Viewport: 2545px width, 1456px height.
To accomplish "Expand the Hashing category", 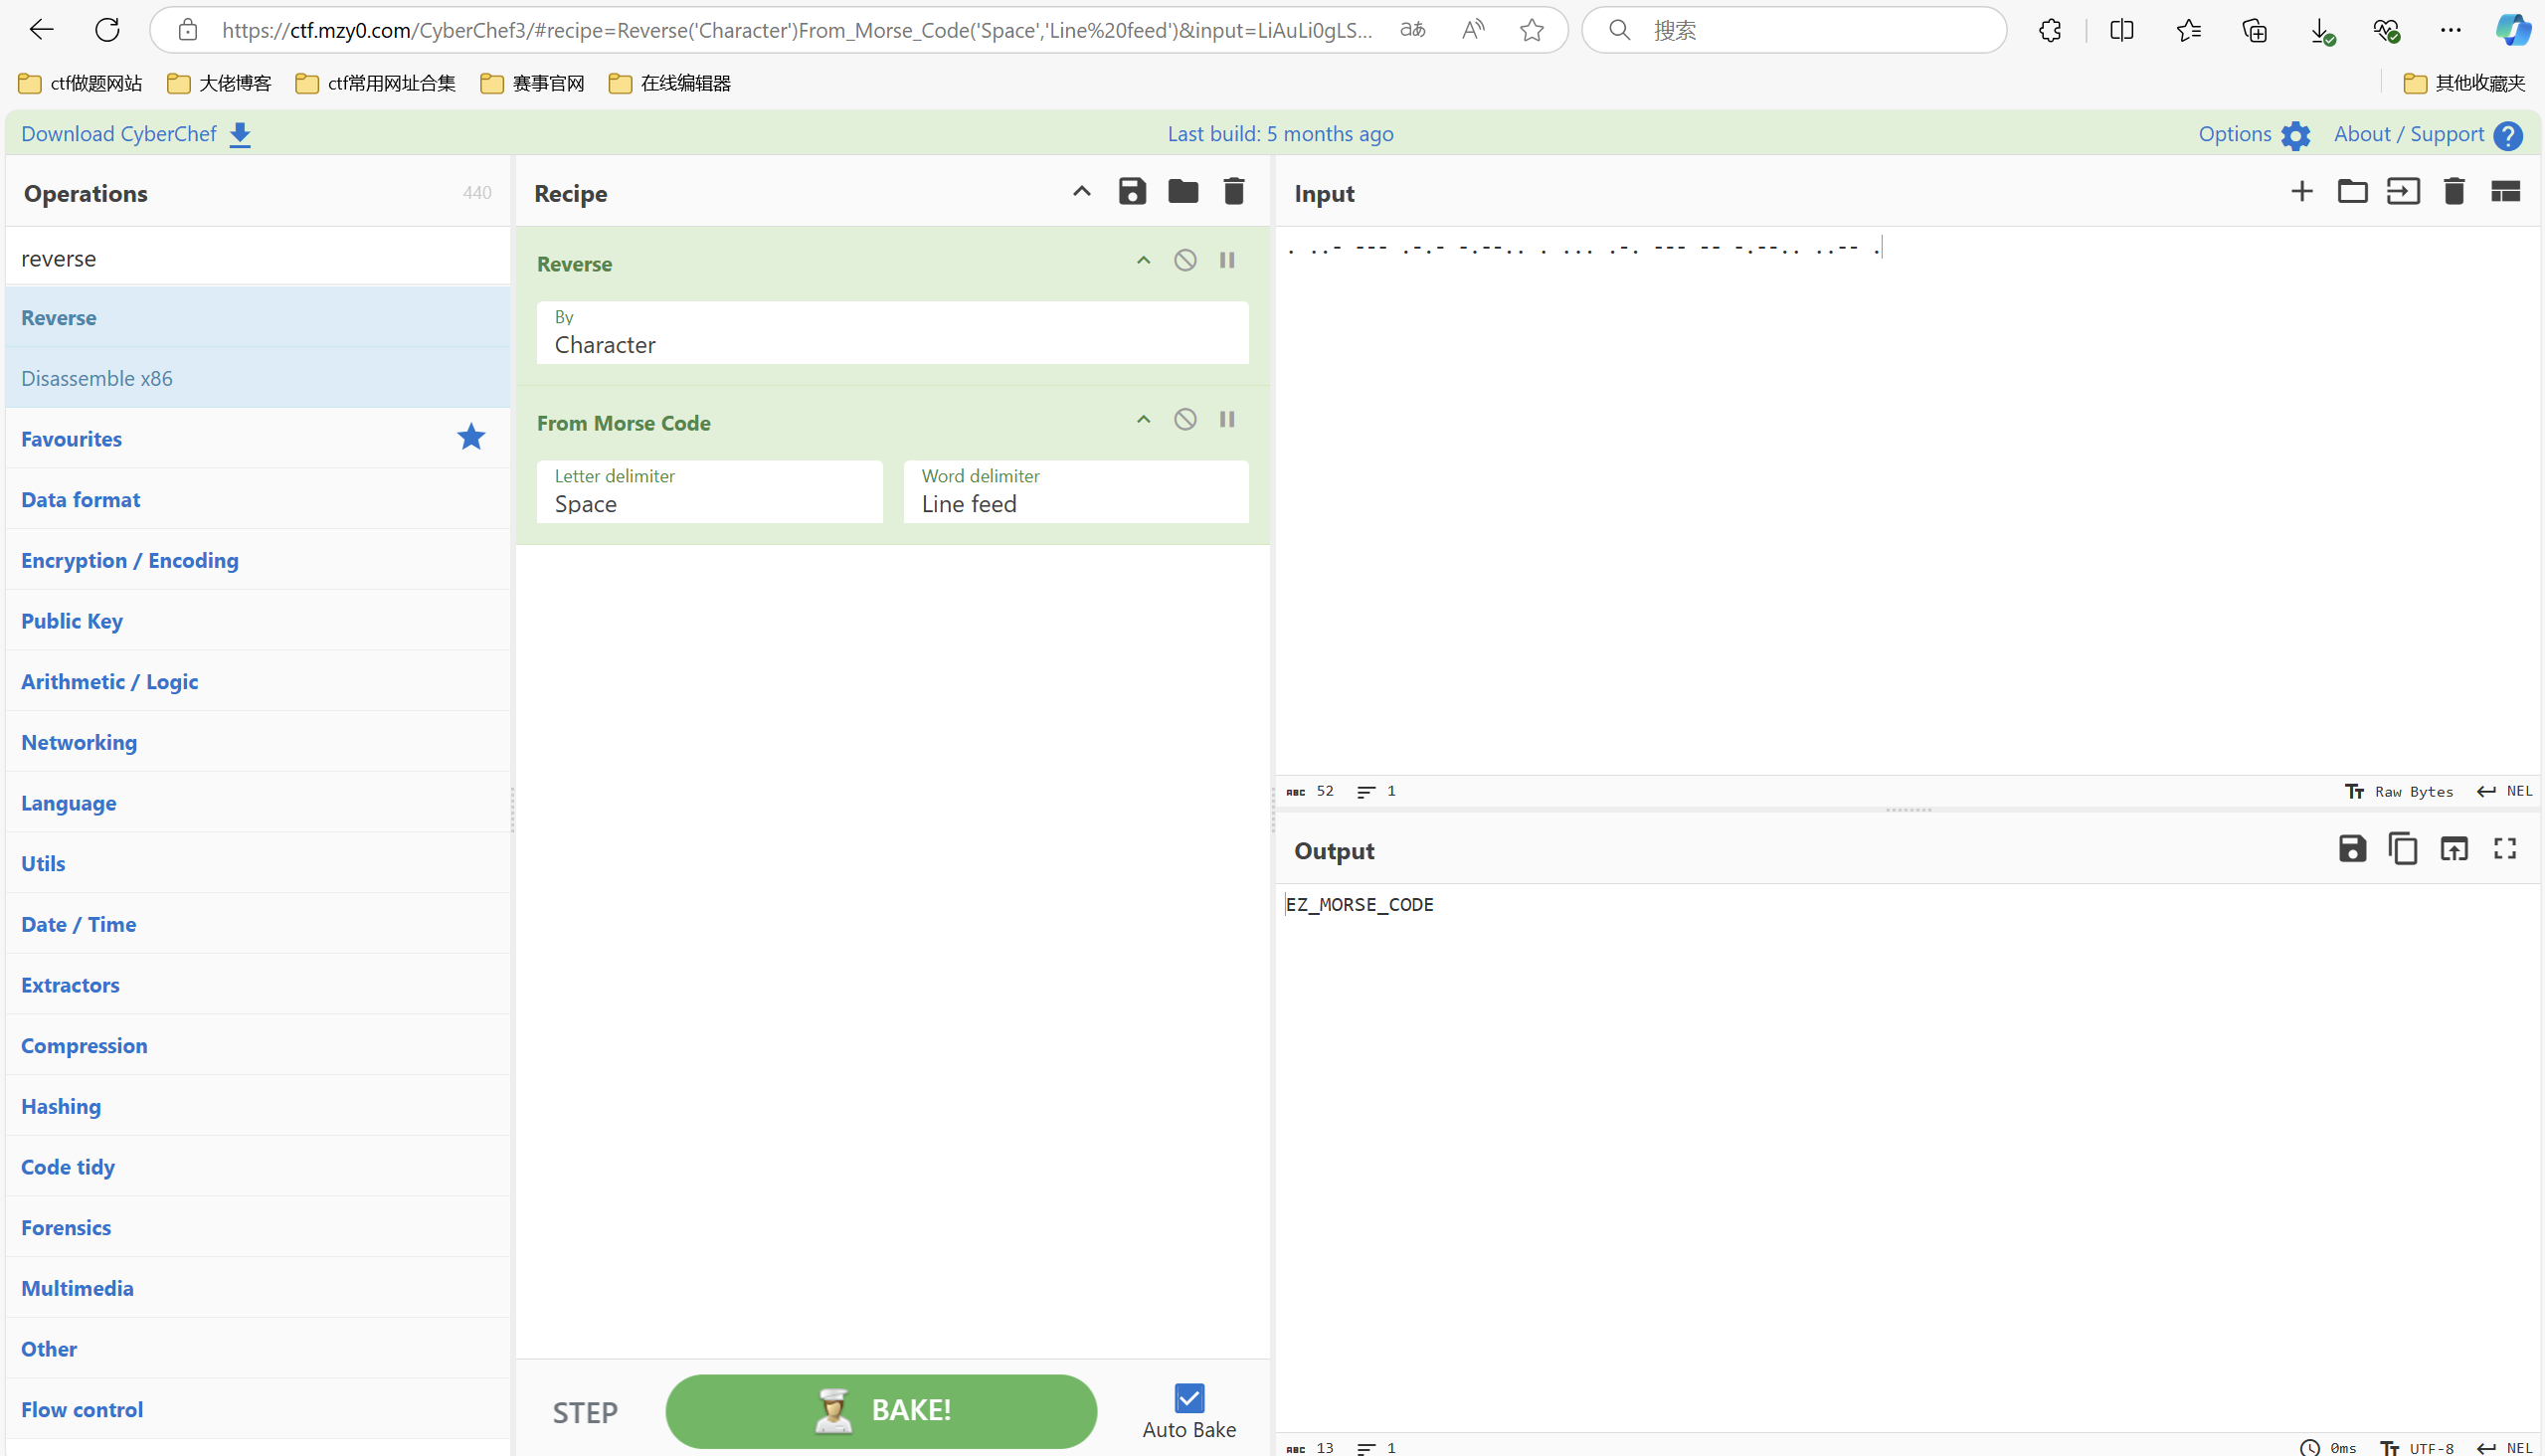I will (258, 1106).
